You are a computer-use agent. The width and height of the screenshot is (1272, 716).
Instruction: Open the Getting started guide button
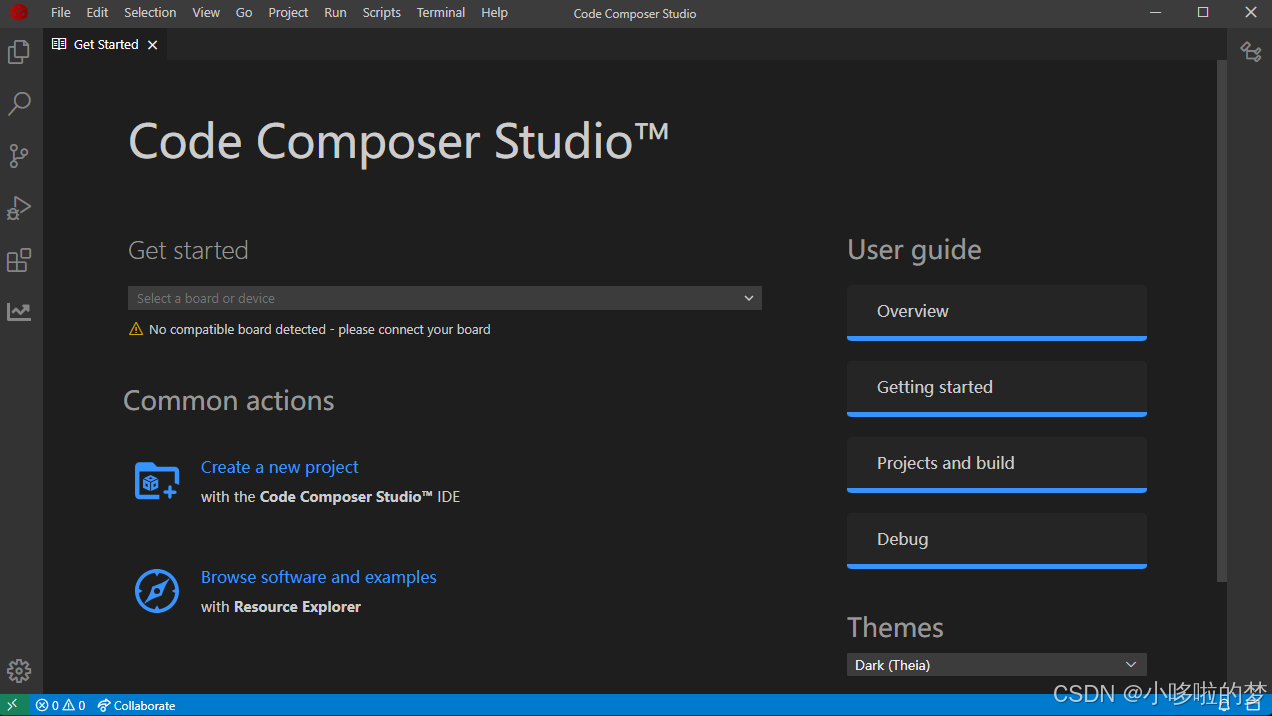click(997, 388)
